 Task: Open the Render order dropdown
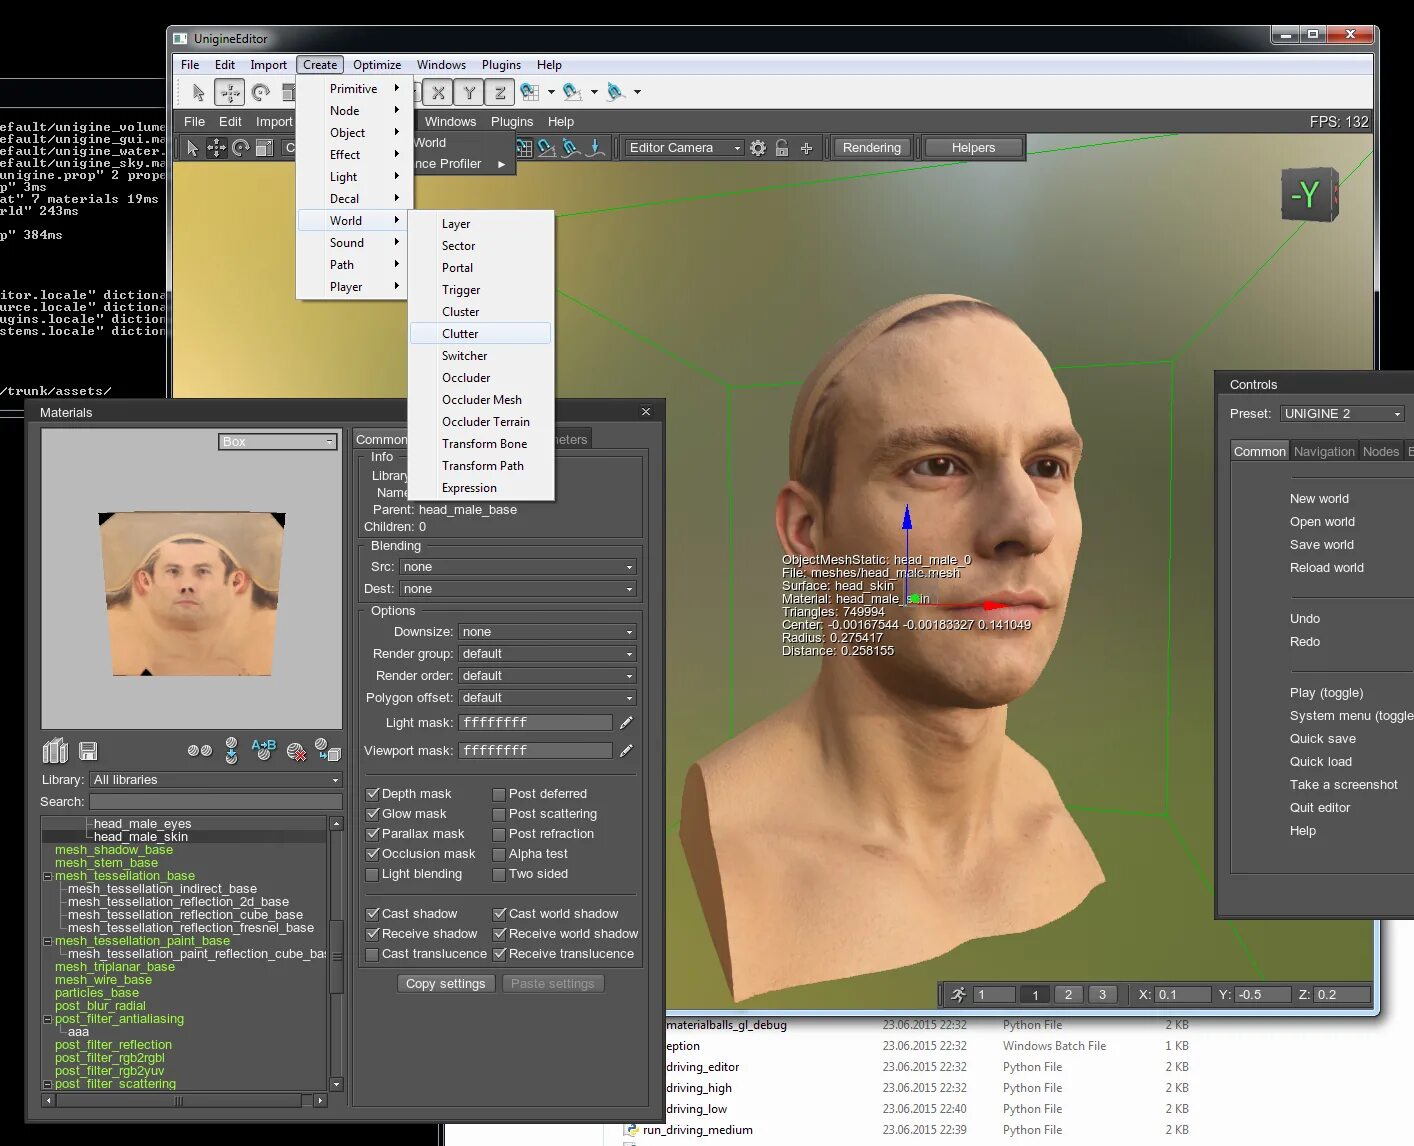[x=547, y=676]
